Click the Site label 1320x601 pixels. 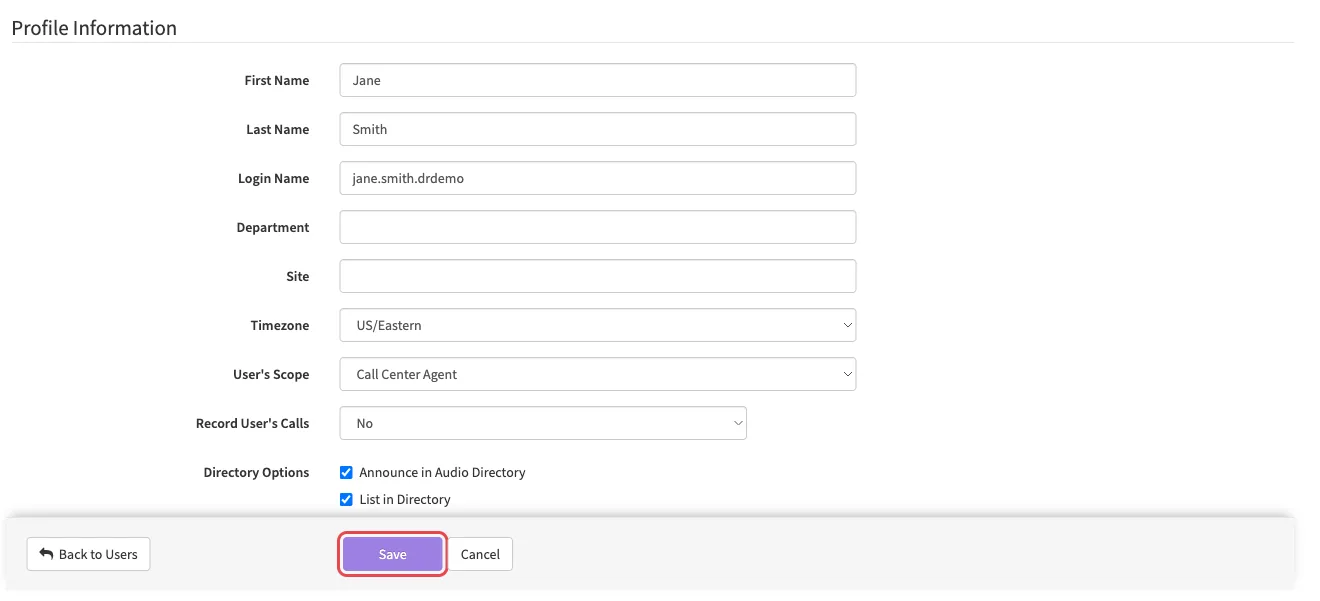click(298, 276)
